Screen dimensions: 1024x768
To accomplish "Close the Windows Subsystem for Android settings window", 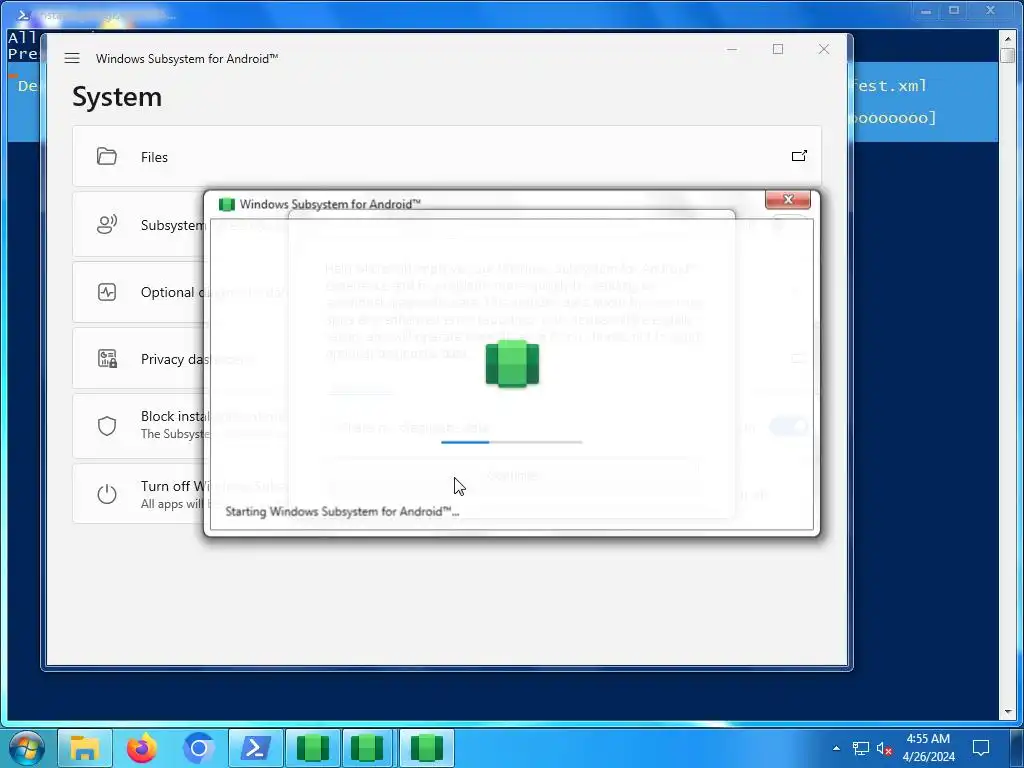I will pyautogui.click(x=824, y=49).
